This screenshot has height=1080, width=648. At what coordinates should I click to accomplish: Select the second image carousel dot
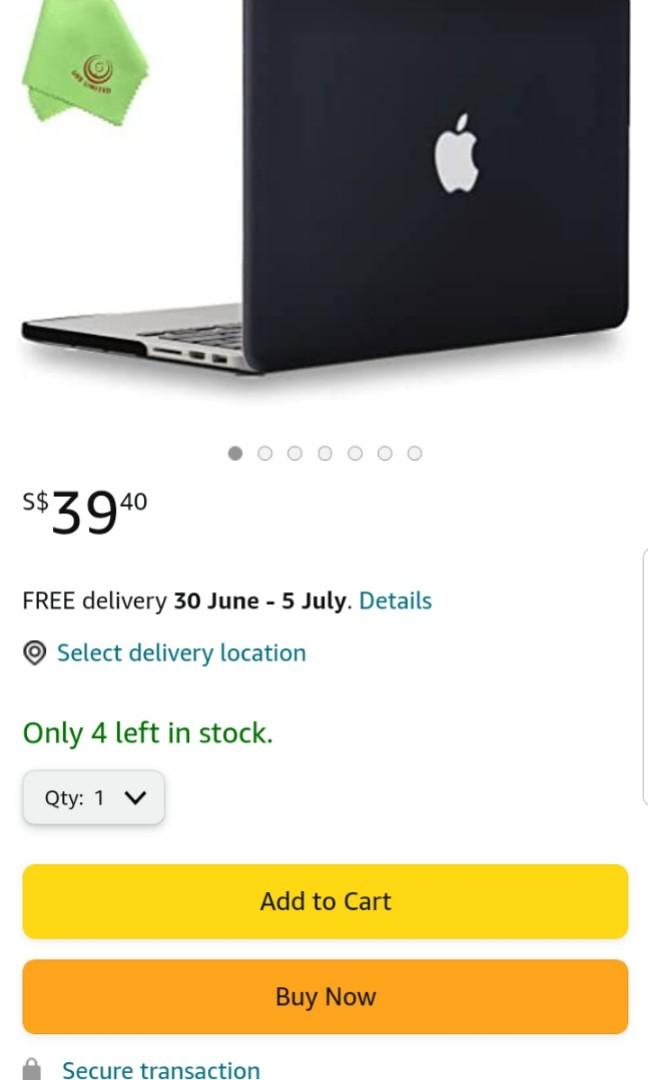click(x=265, y=453)
